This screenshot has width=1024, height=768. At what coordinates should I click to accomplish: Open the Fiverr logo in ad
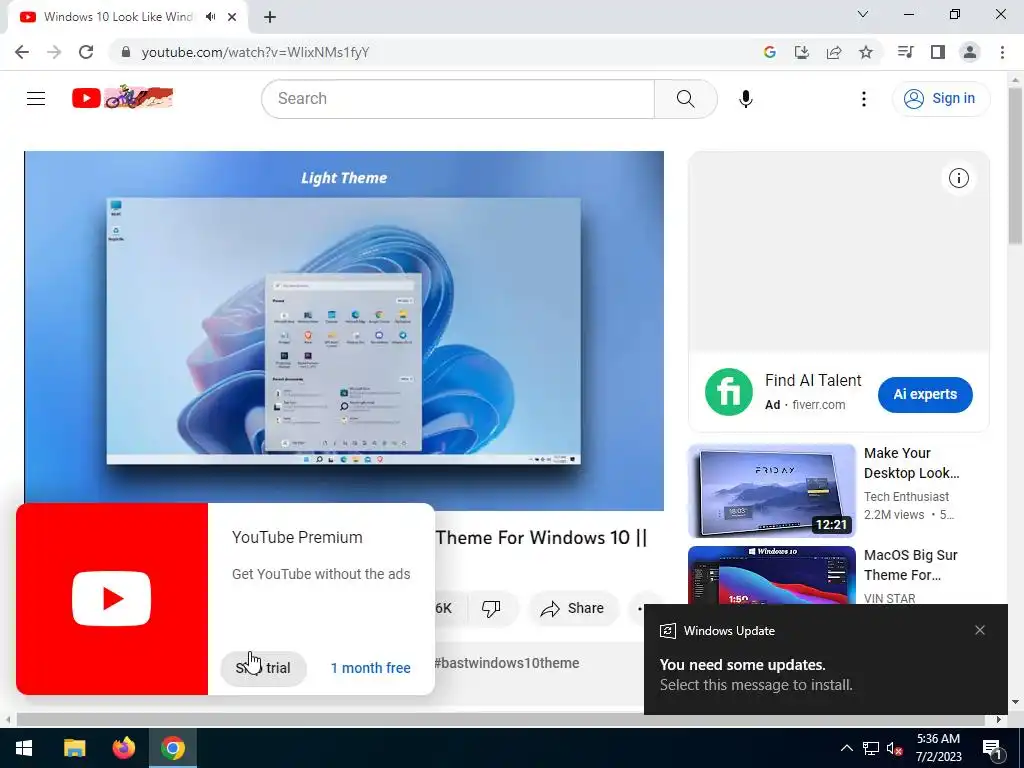[729, 392]
